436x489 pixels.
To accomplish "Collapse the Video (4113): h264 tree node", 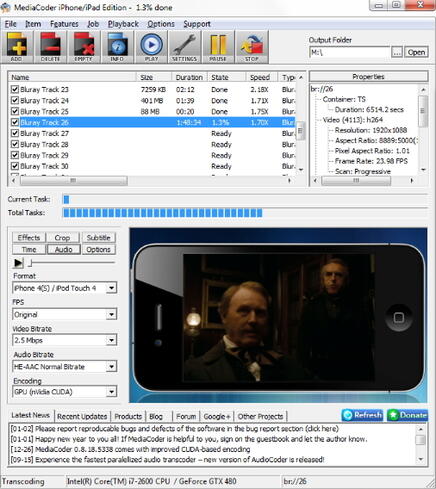I will click(352, 120).
